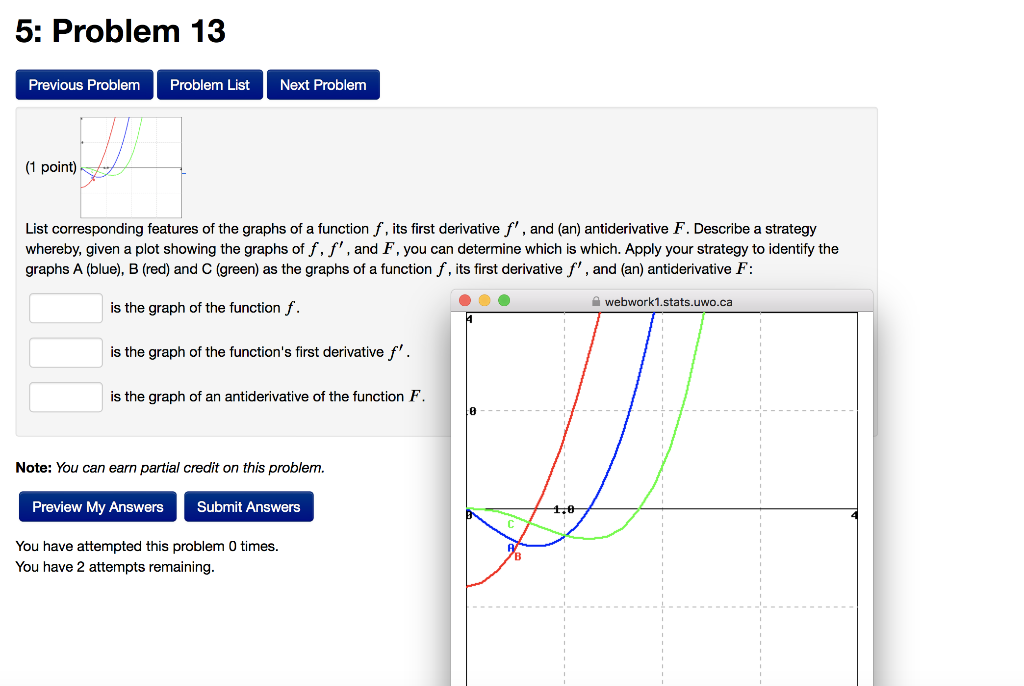Advance to the Next Problem
This screenshot has height=686, width=1024.
click(322, 84)
